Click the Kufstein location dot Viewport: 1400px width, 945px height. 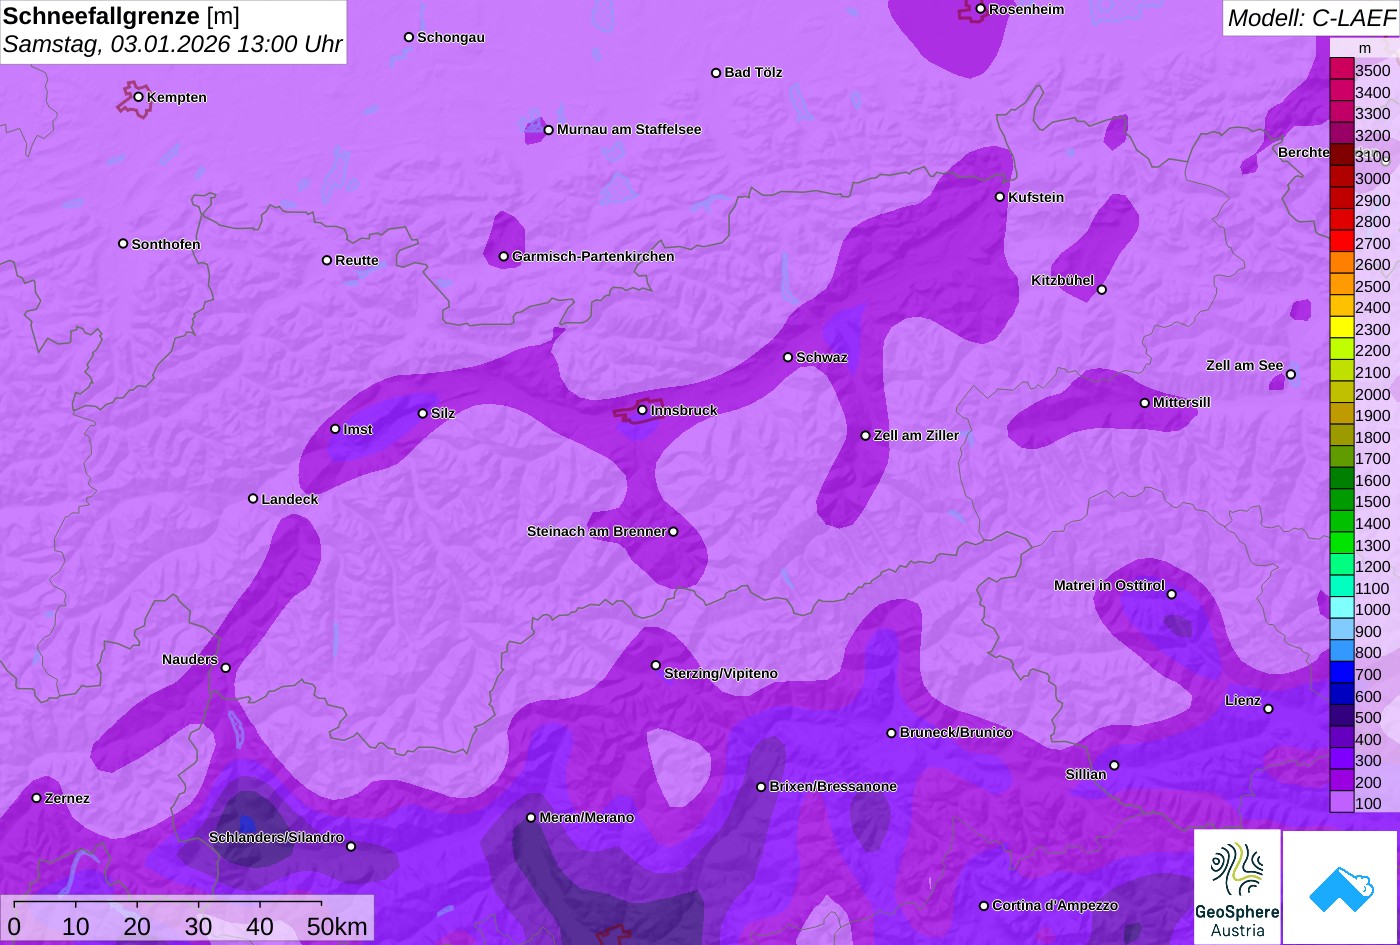click(1000, 197)
